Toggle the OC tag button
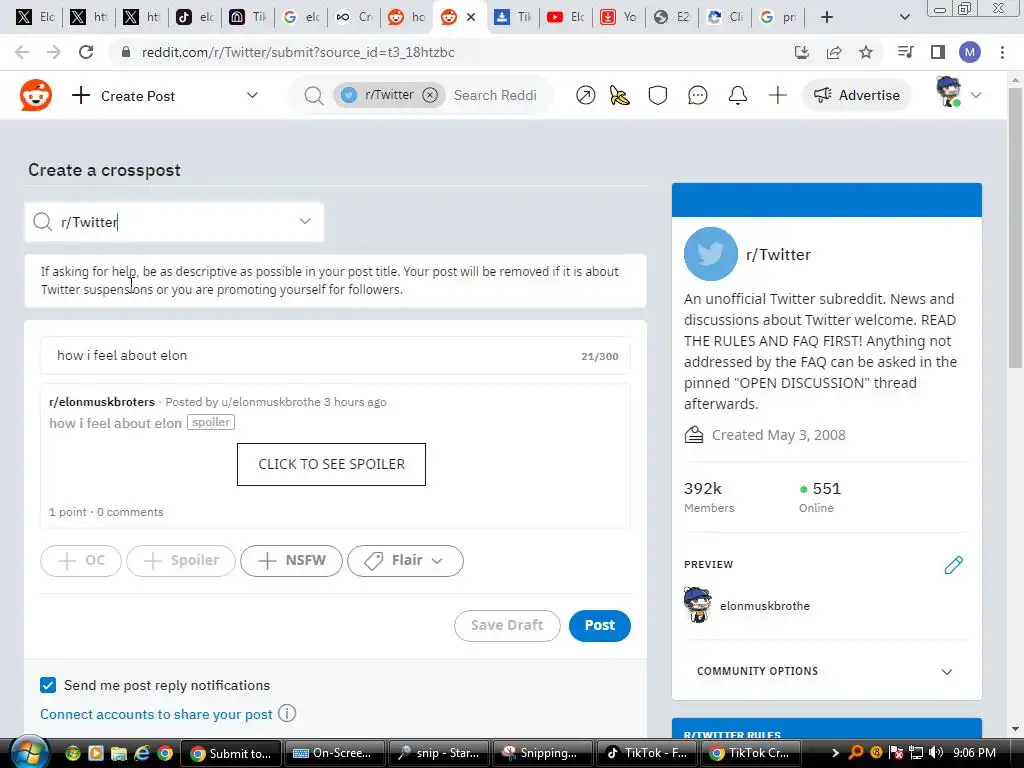This screenshot has width=1024, height=768. [x=81, y=560]
